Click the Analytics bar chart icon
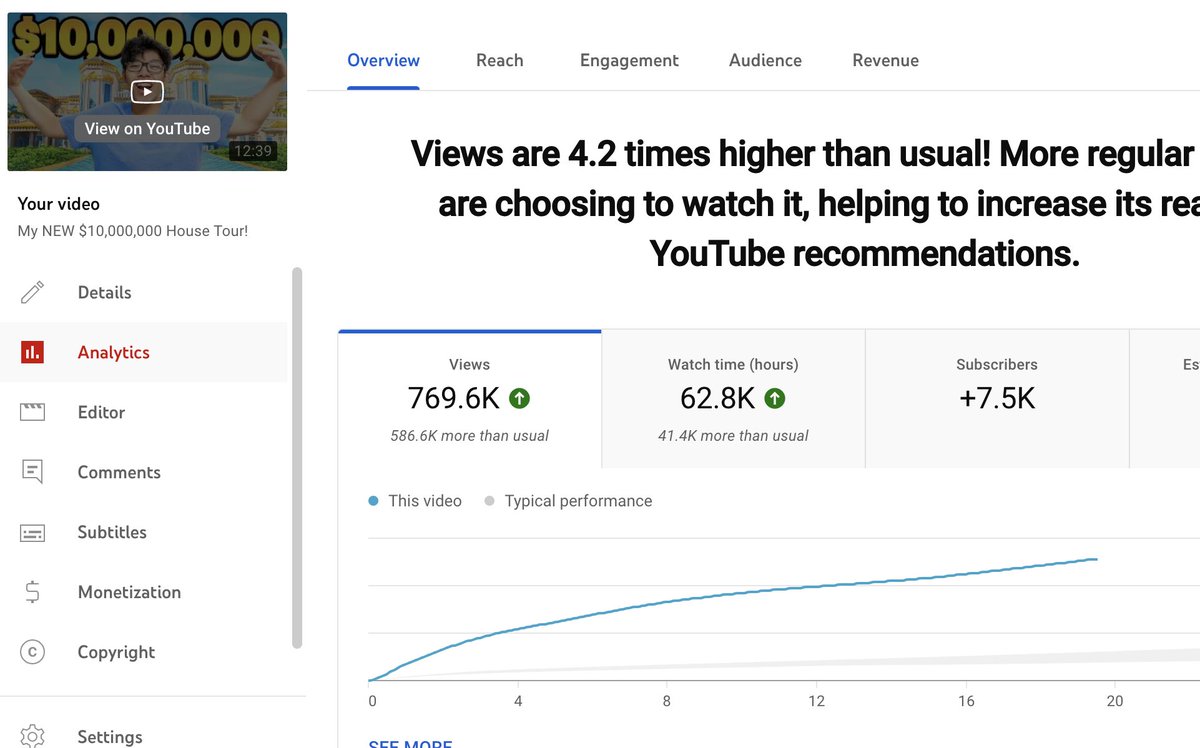The width and height of the screenshot is (1200, 748). [x=32, y=352]
